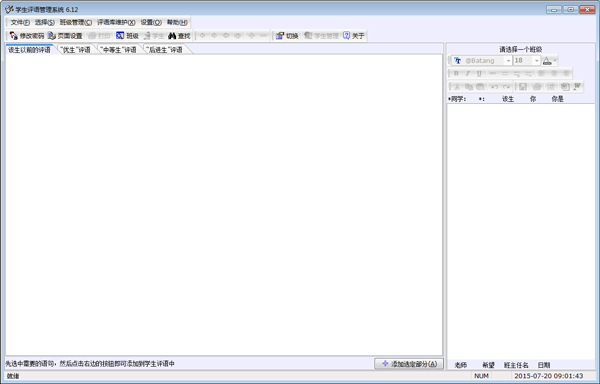Toggle Underline formatting in comment editor

click(x=479, y=73)
